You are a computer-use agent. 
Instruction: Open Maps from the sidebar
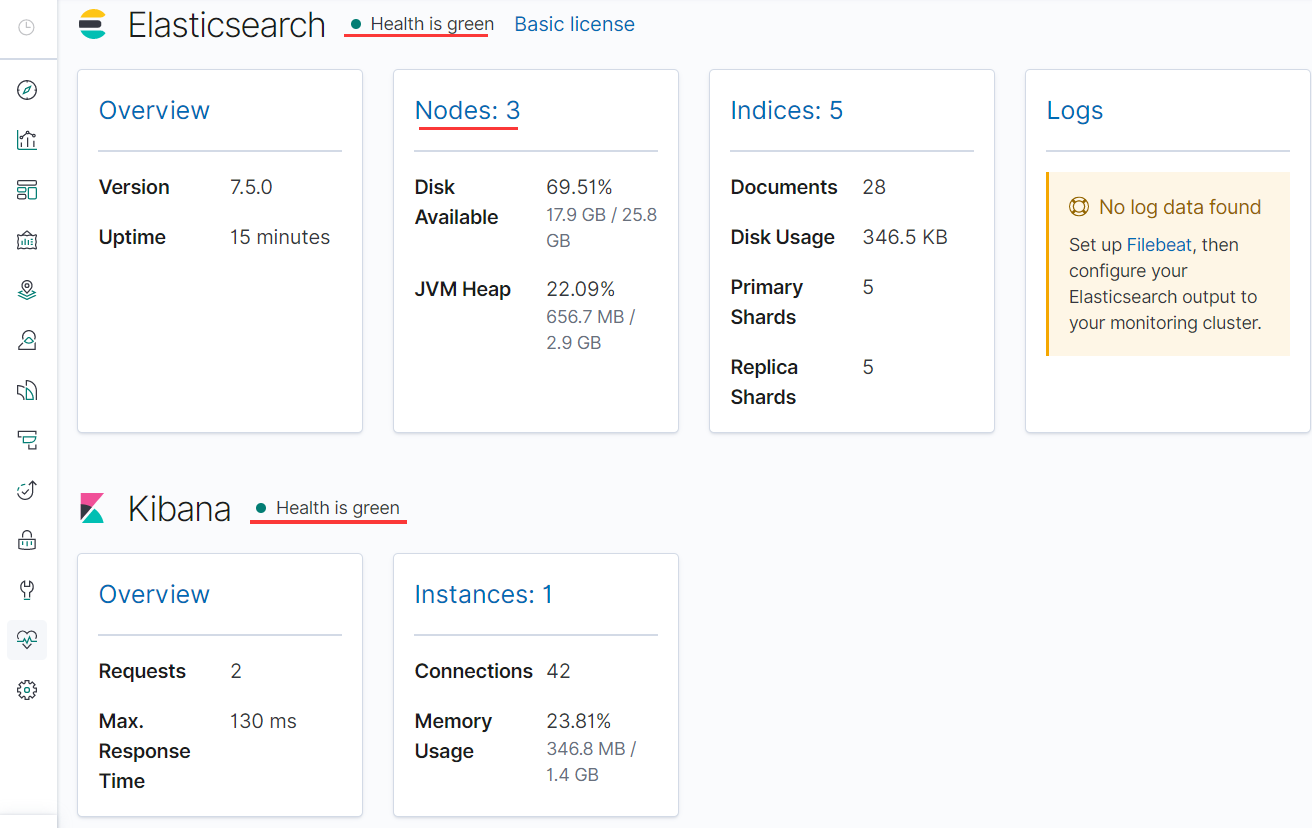pos(27,290)
